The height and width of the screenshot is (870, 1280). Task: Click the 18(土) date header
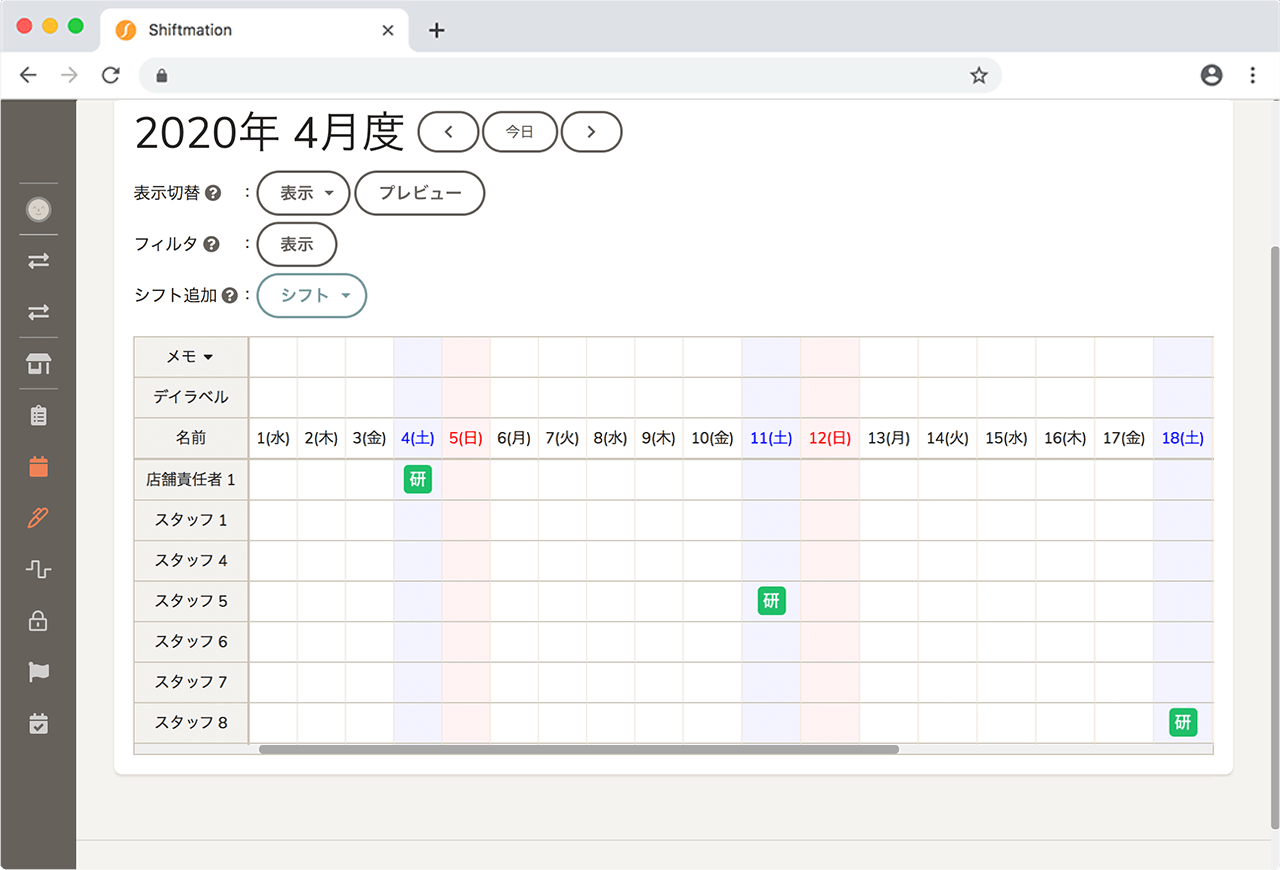(x=1183, y=438)
